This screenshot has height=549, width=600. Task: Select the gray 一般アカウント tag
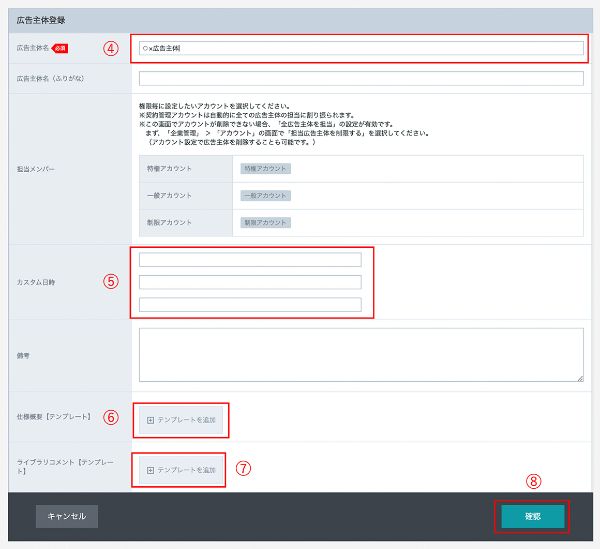[265, 196]
